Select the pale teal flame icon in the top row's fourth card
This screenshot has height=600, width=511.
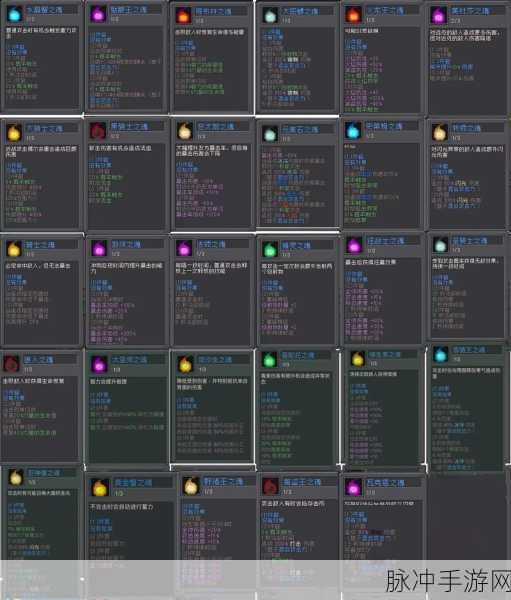click(270, 15)
